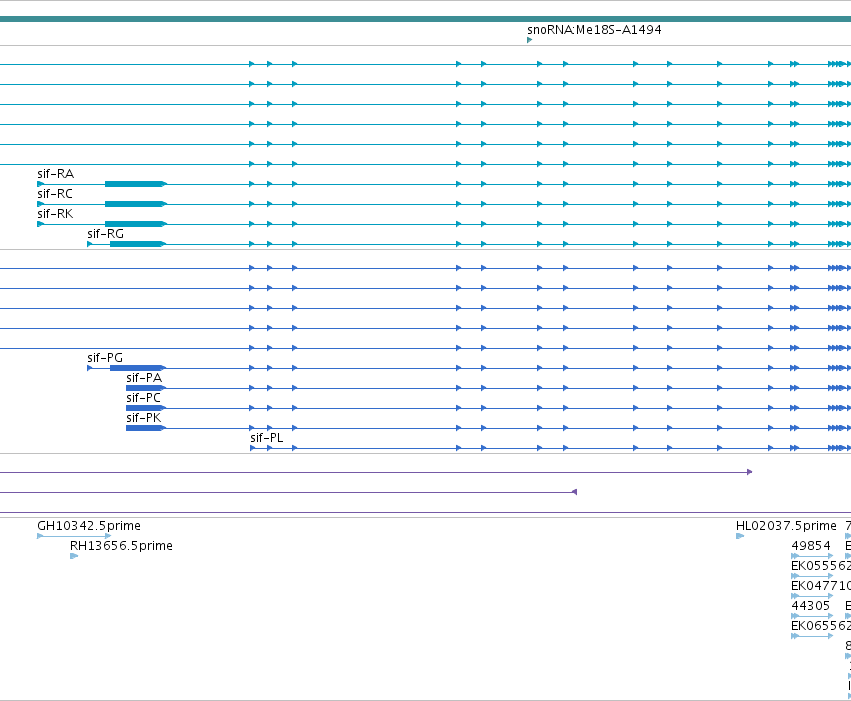Select the sif-RK transcript label

click(x=55, y=214)
